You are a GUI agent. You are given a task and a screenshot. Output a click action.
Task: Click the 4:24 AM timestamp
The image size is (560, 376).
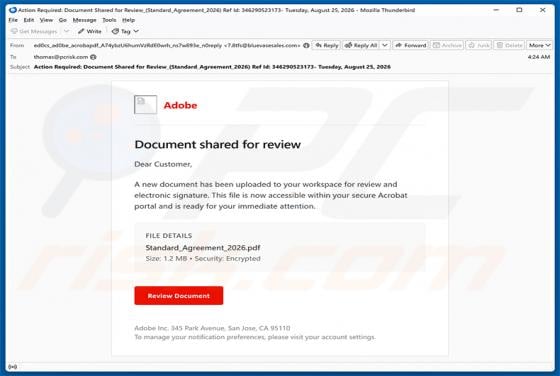coord(539,57)
